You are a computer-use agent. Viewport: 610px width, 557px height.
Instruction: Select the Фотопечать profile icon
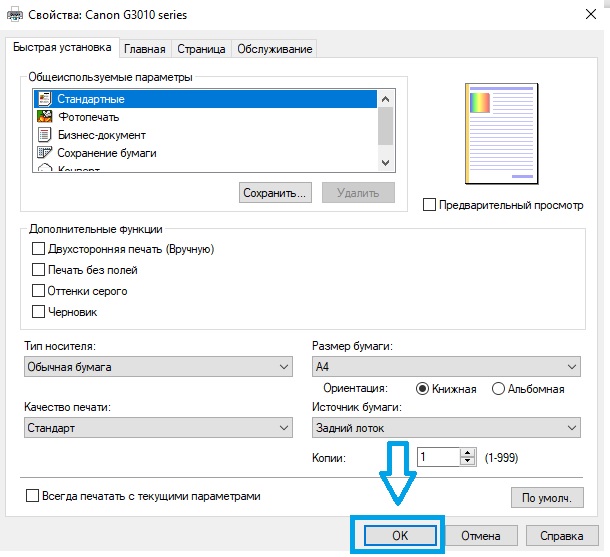(44, 117)
